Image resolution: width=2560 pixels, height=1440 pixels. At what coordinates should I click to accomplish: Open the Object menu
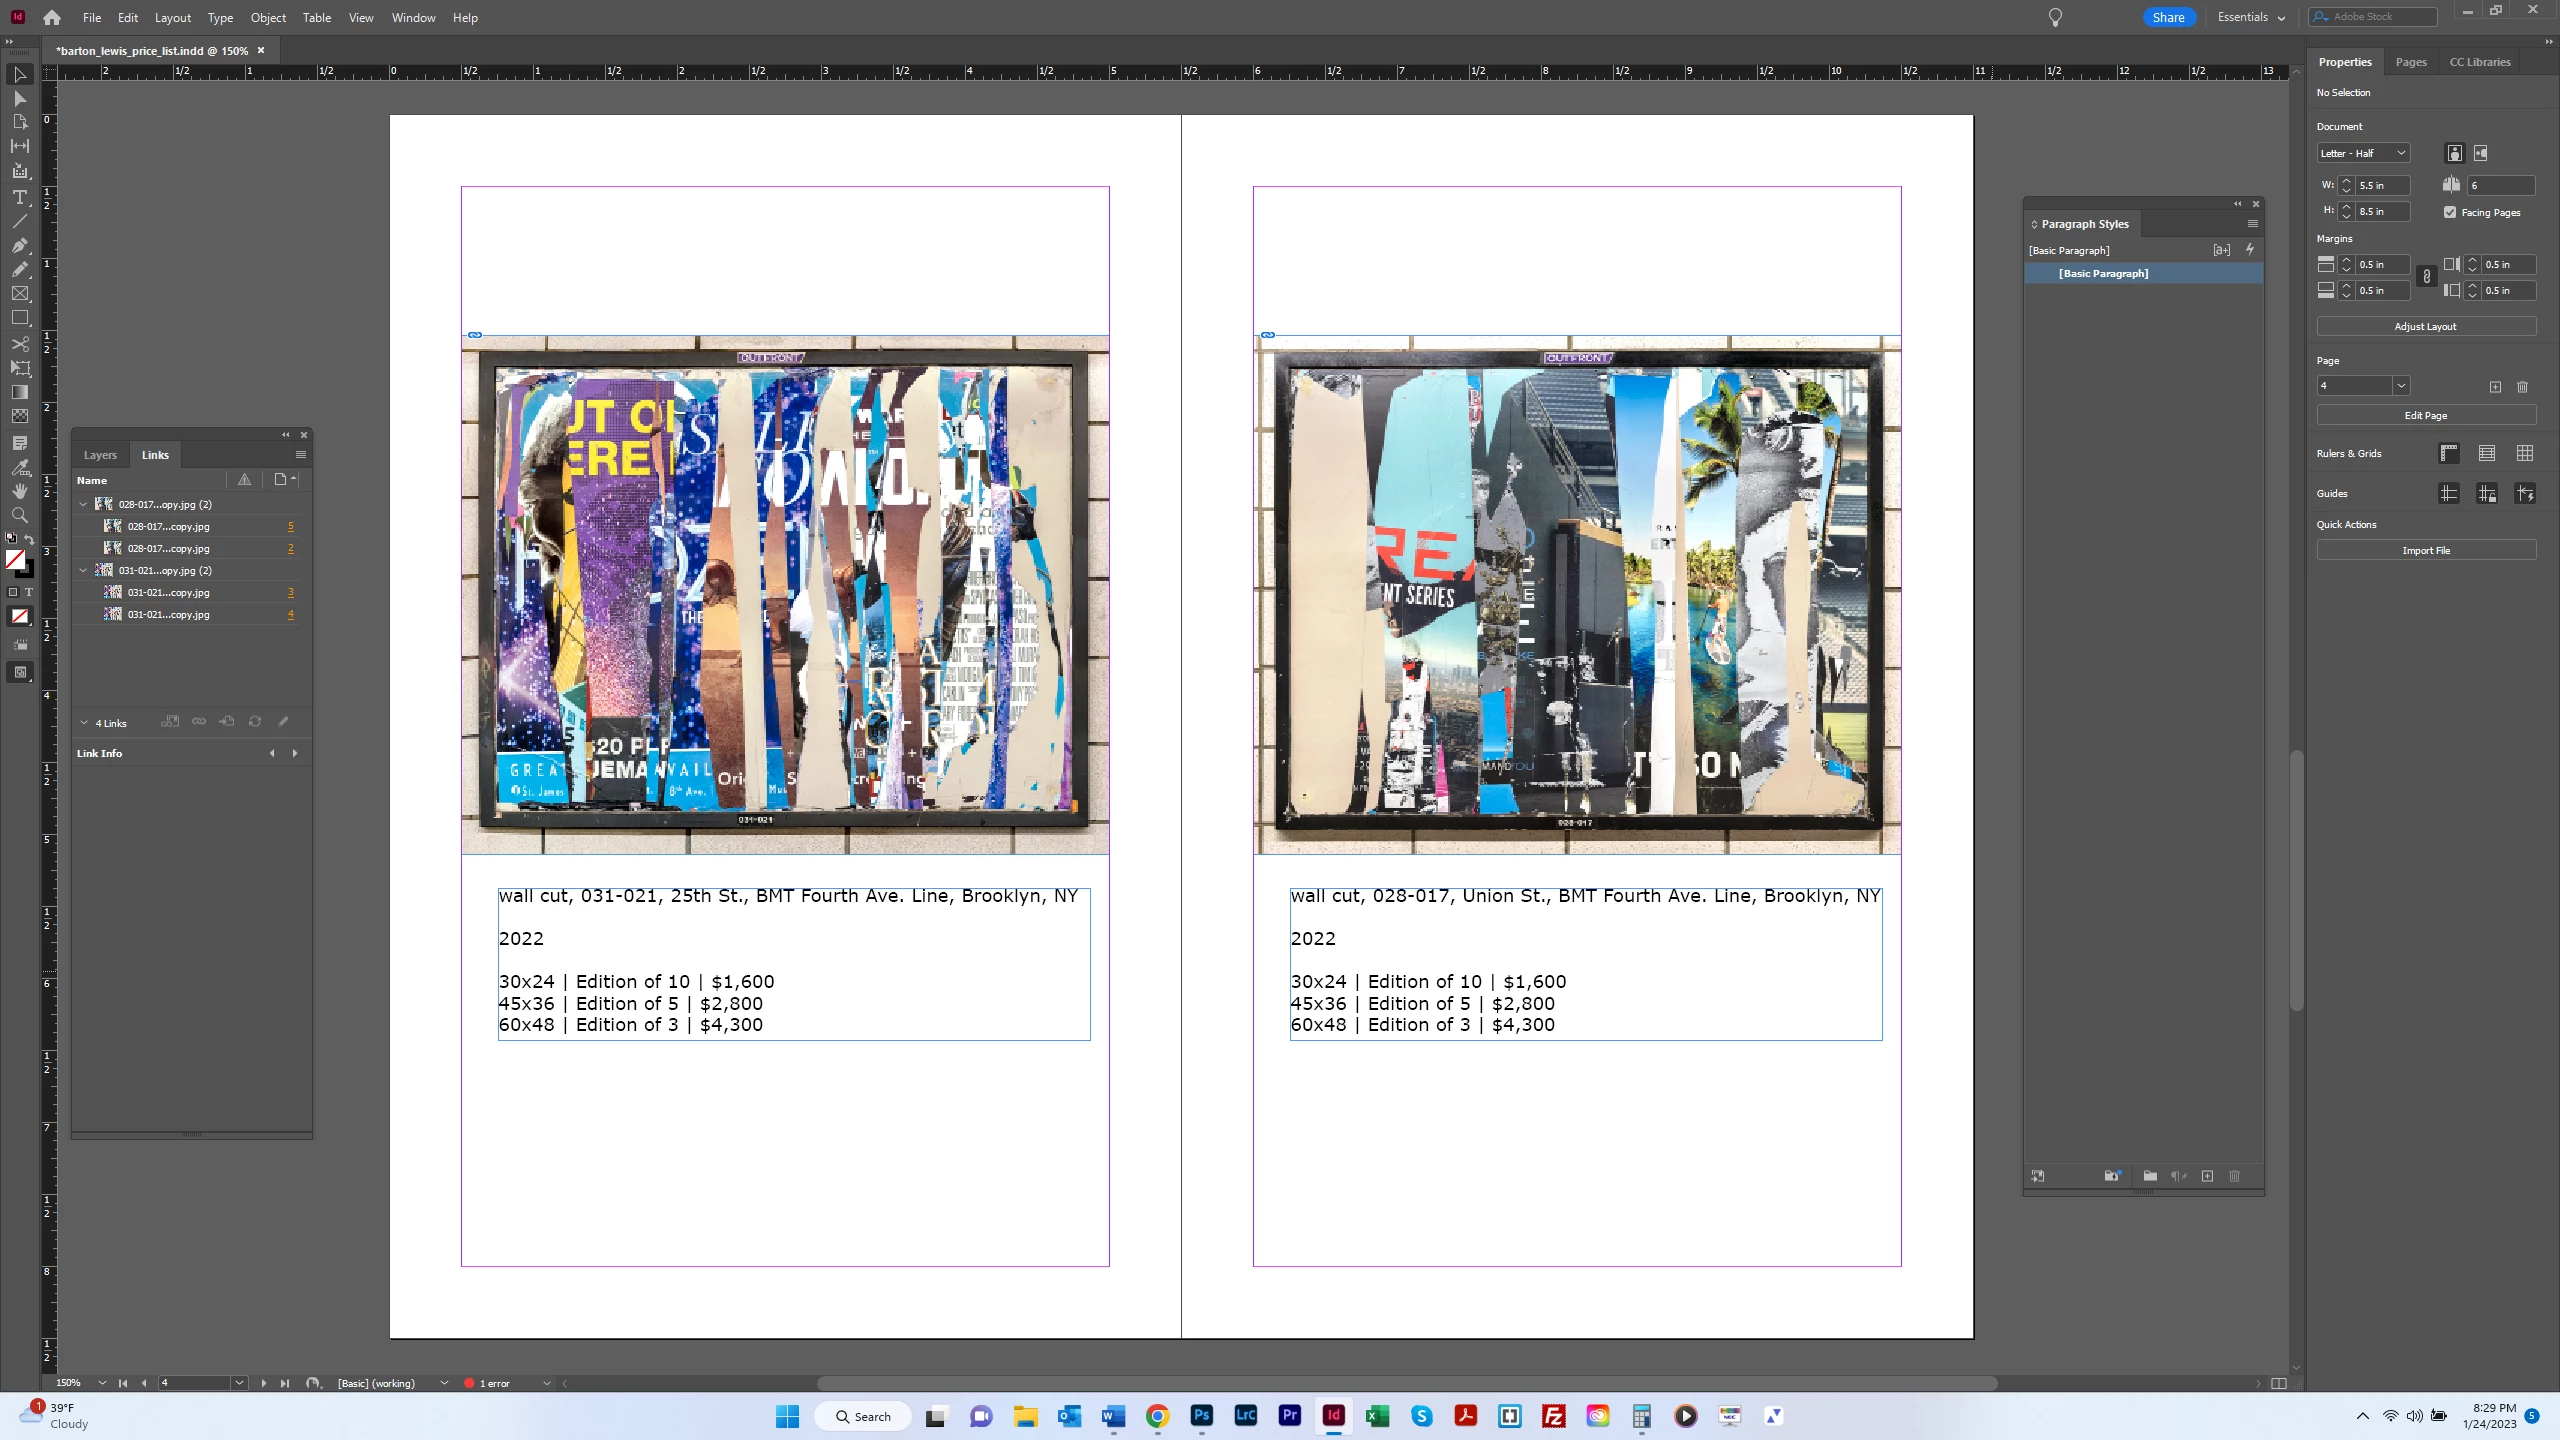click(x=268, y=17)
